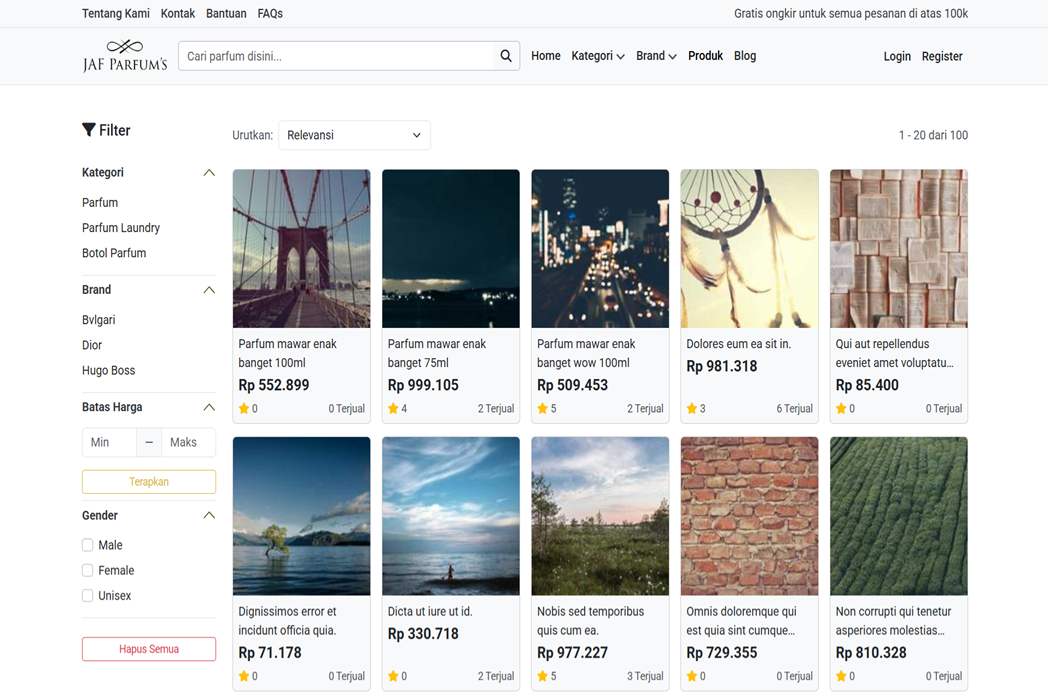Viewport: 1048px width, 700px height.
Task: Open the dreamcatcher product thumbnail
Action: (749, 248)
